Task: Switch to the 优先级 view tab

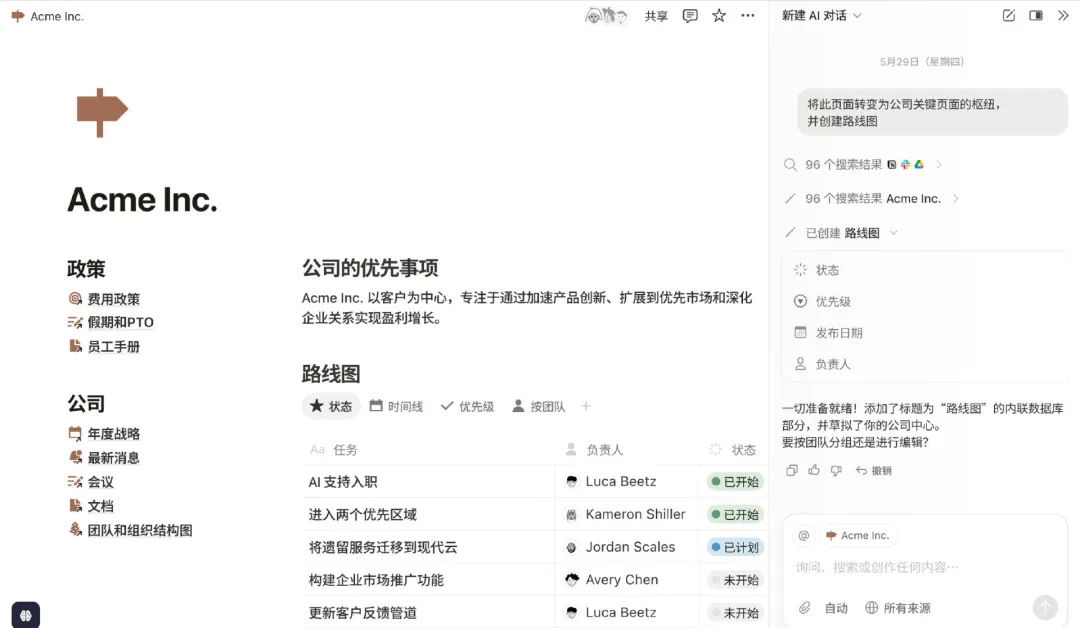Action: click(x=468, y=406)
